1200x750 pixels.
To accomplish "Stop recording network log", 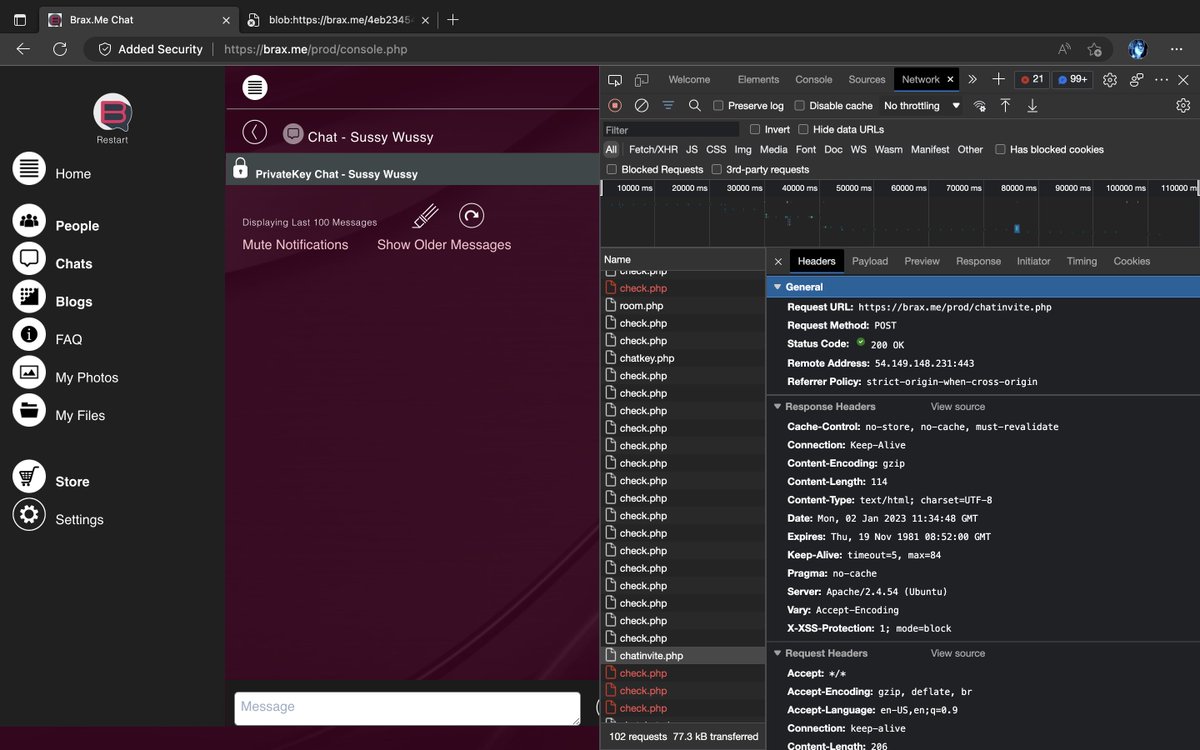I will click(x=615, y=105).
